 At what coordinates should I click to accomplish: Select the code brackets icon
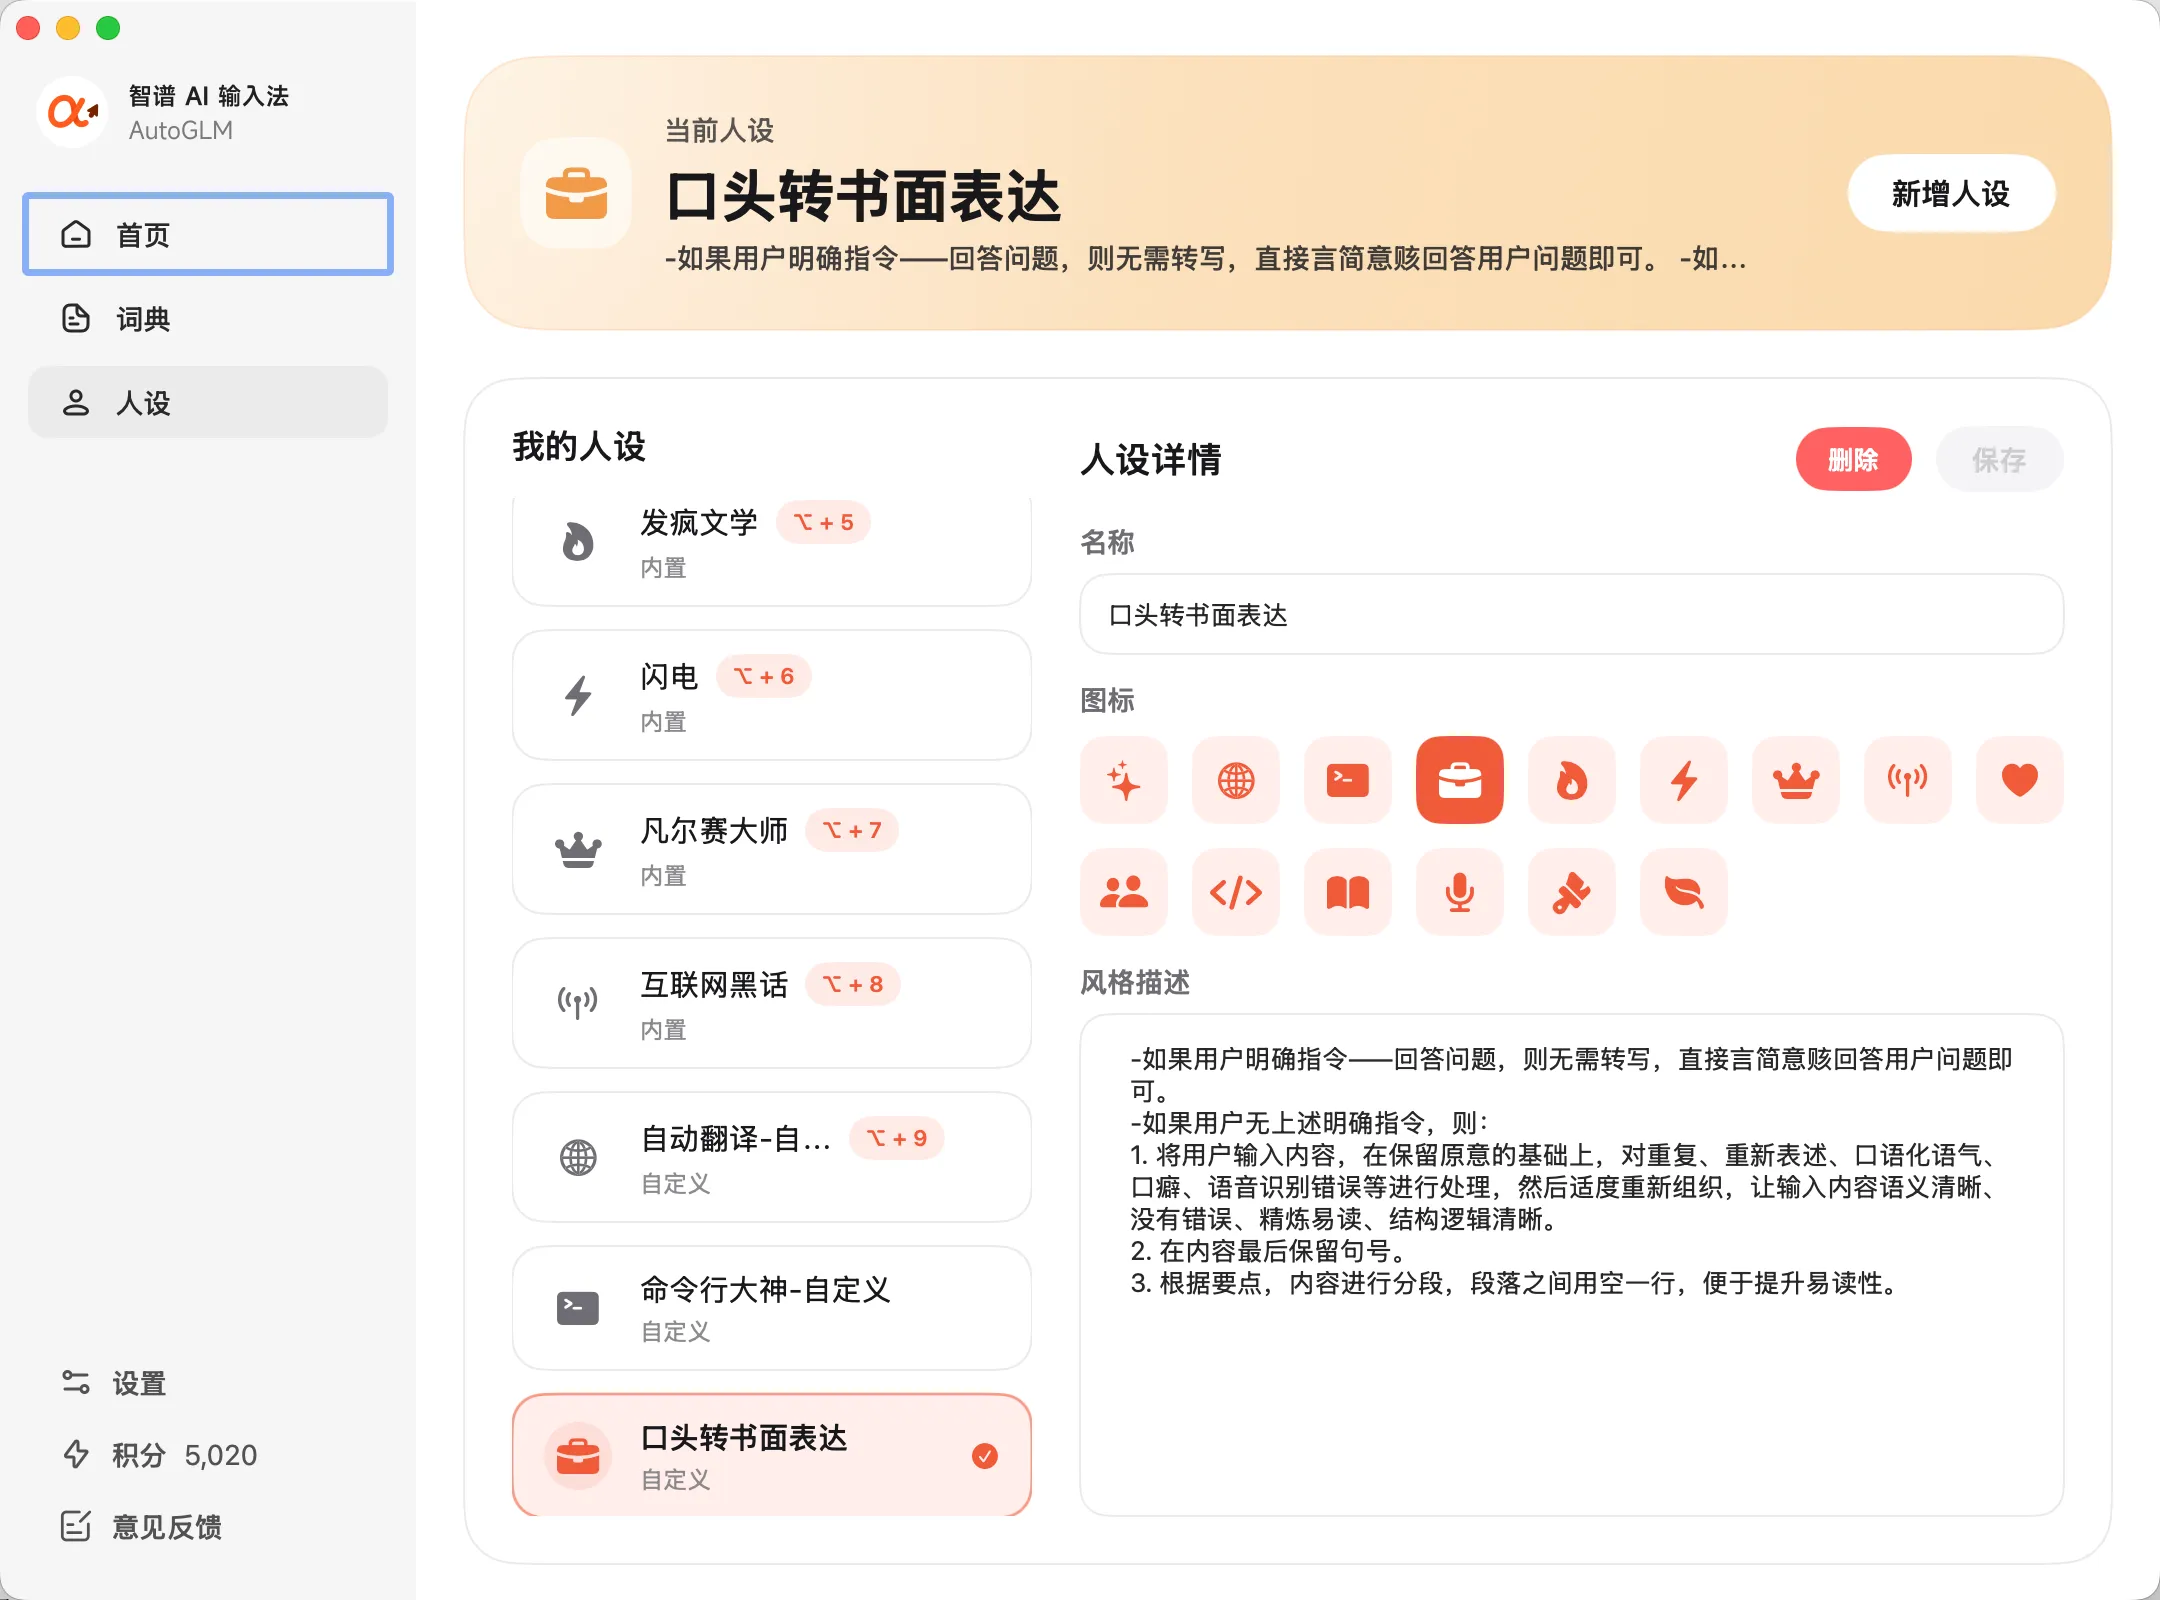point(1235,892)
